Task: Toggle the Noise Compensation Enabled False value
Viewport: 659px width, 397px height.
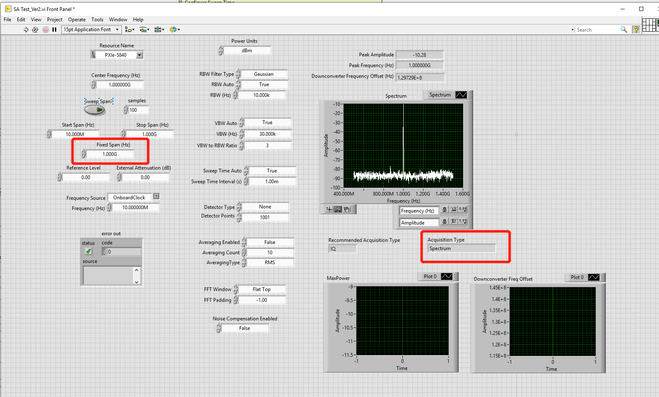Action: (245, 328)
